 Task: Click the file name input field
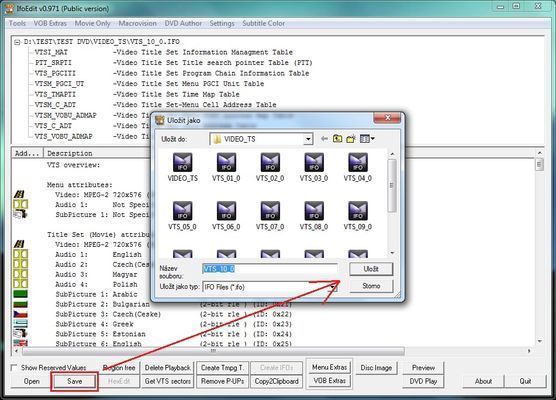coord(270,269)
